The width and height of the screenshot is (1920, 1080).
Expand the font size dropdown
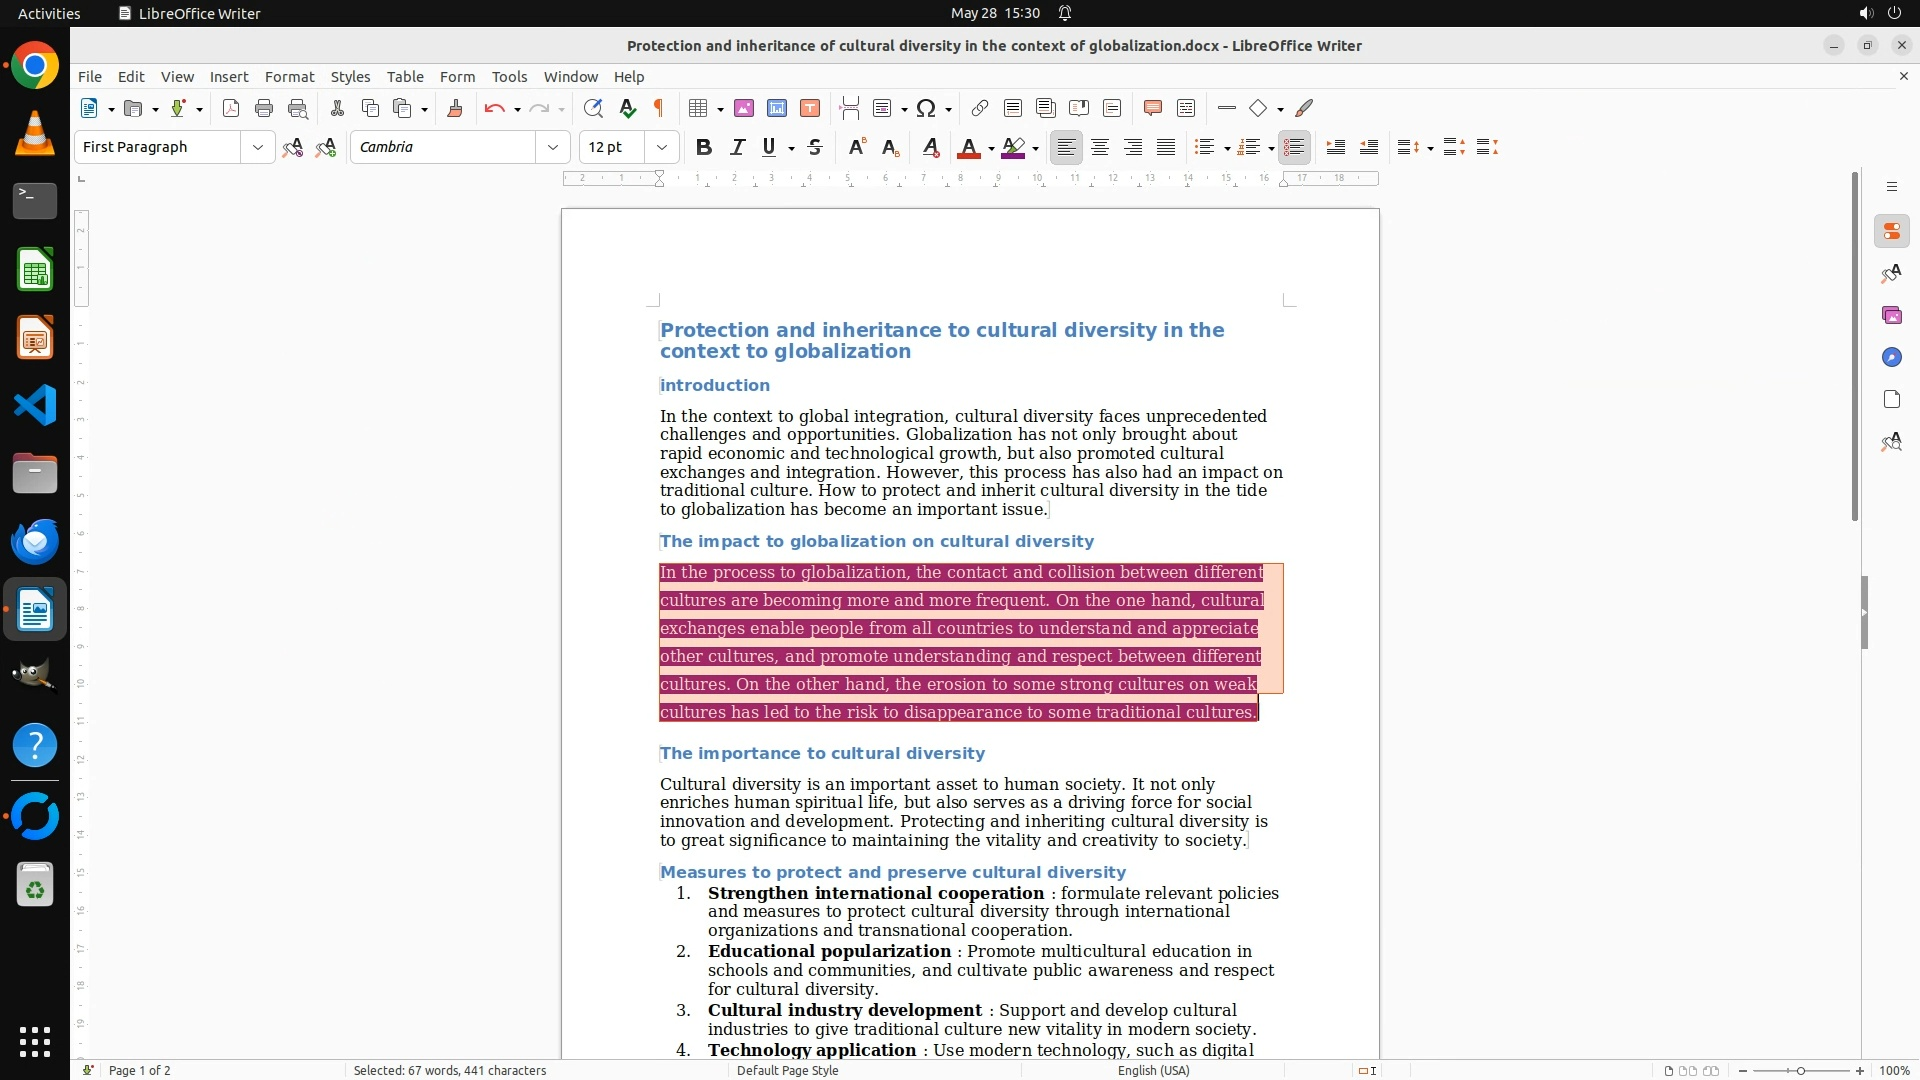[x=662, y=147]
